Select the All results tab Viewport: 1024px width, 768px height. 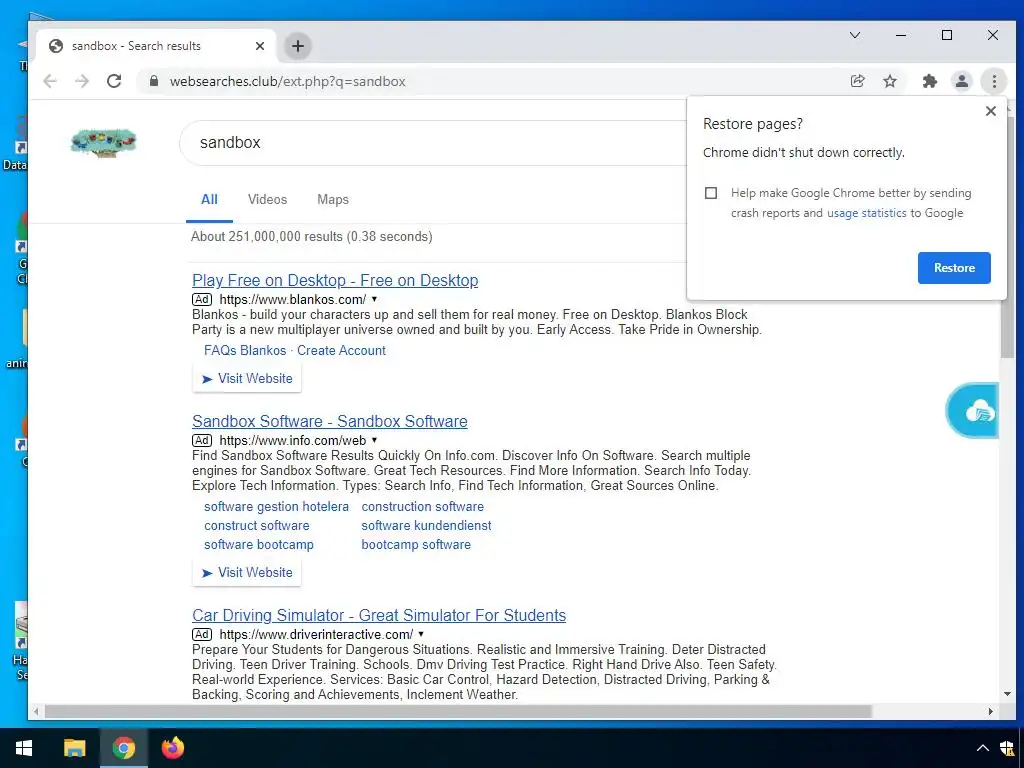(x=209, y=200)
